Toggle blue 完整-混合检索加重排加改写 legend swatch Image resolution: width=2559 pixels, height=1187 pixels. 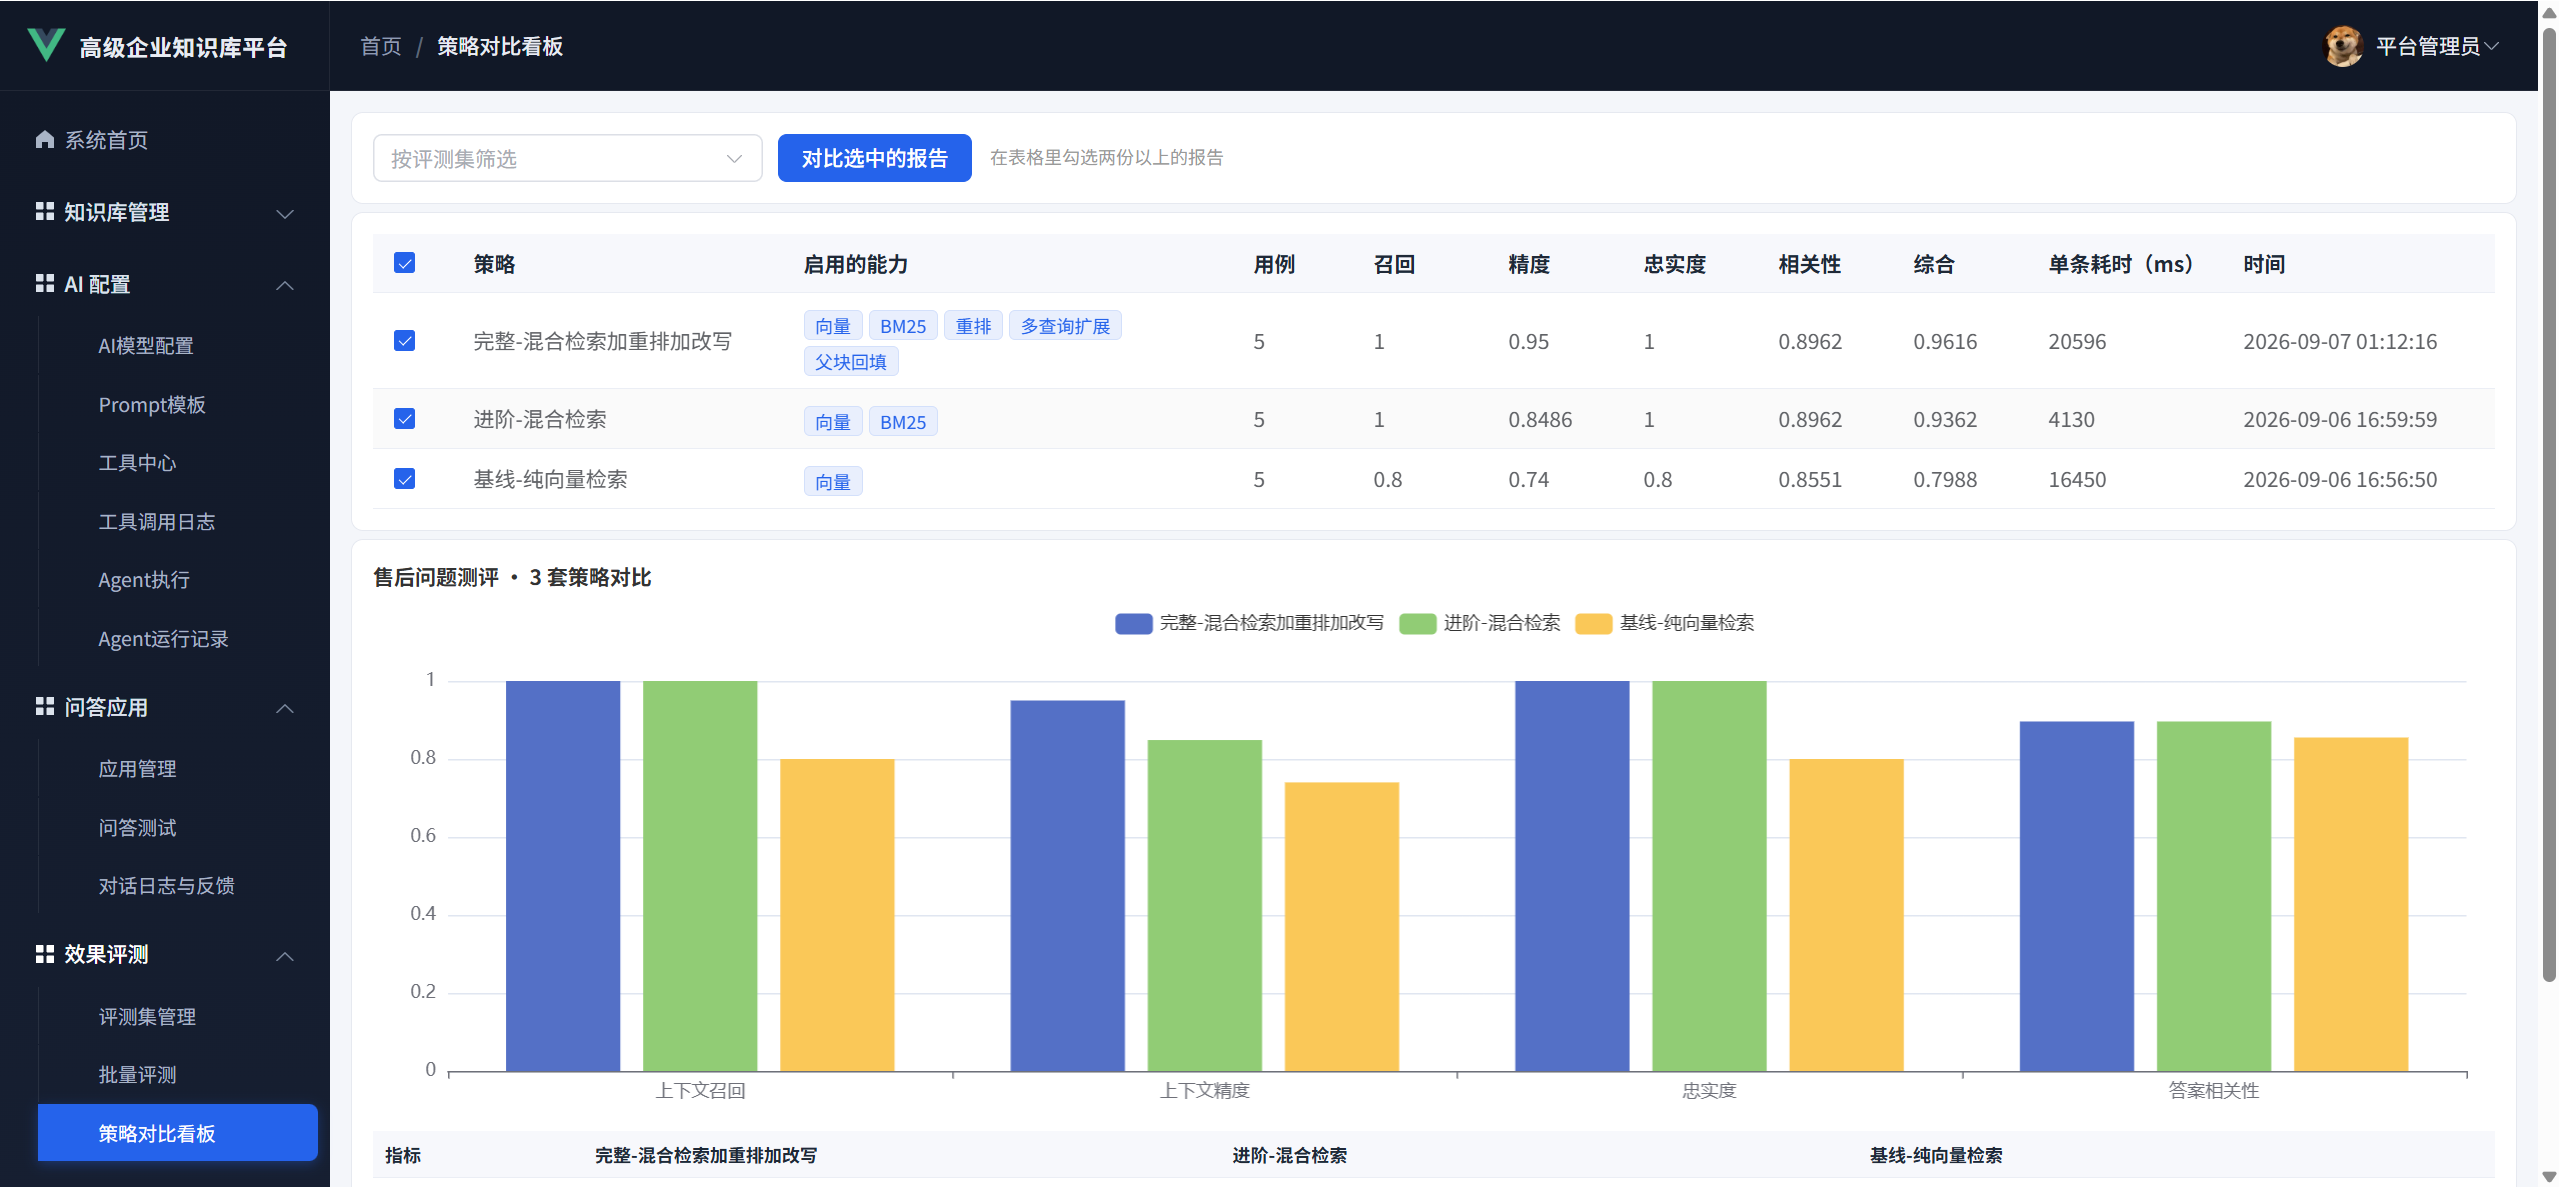pos(1133,623)
